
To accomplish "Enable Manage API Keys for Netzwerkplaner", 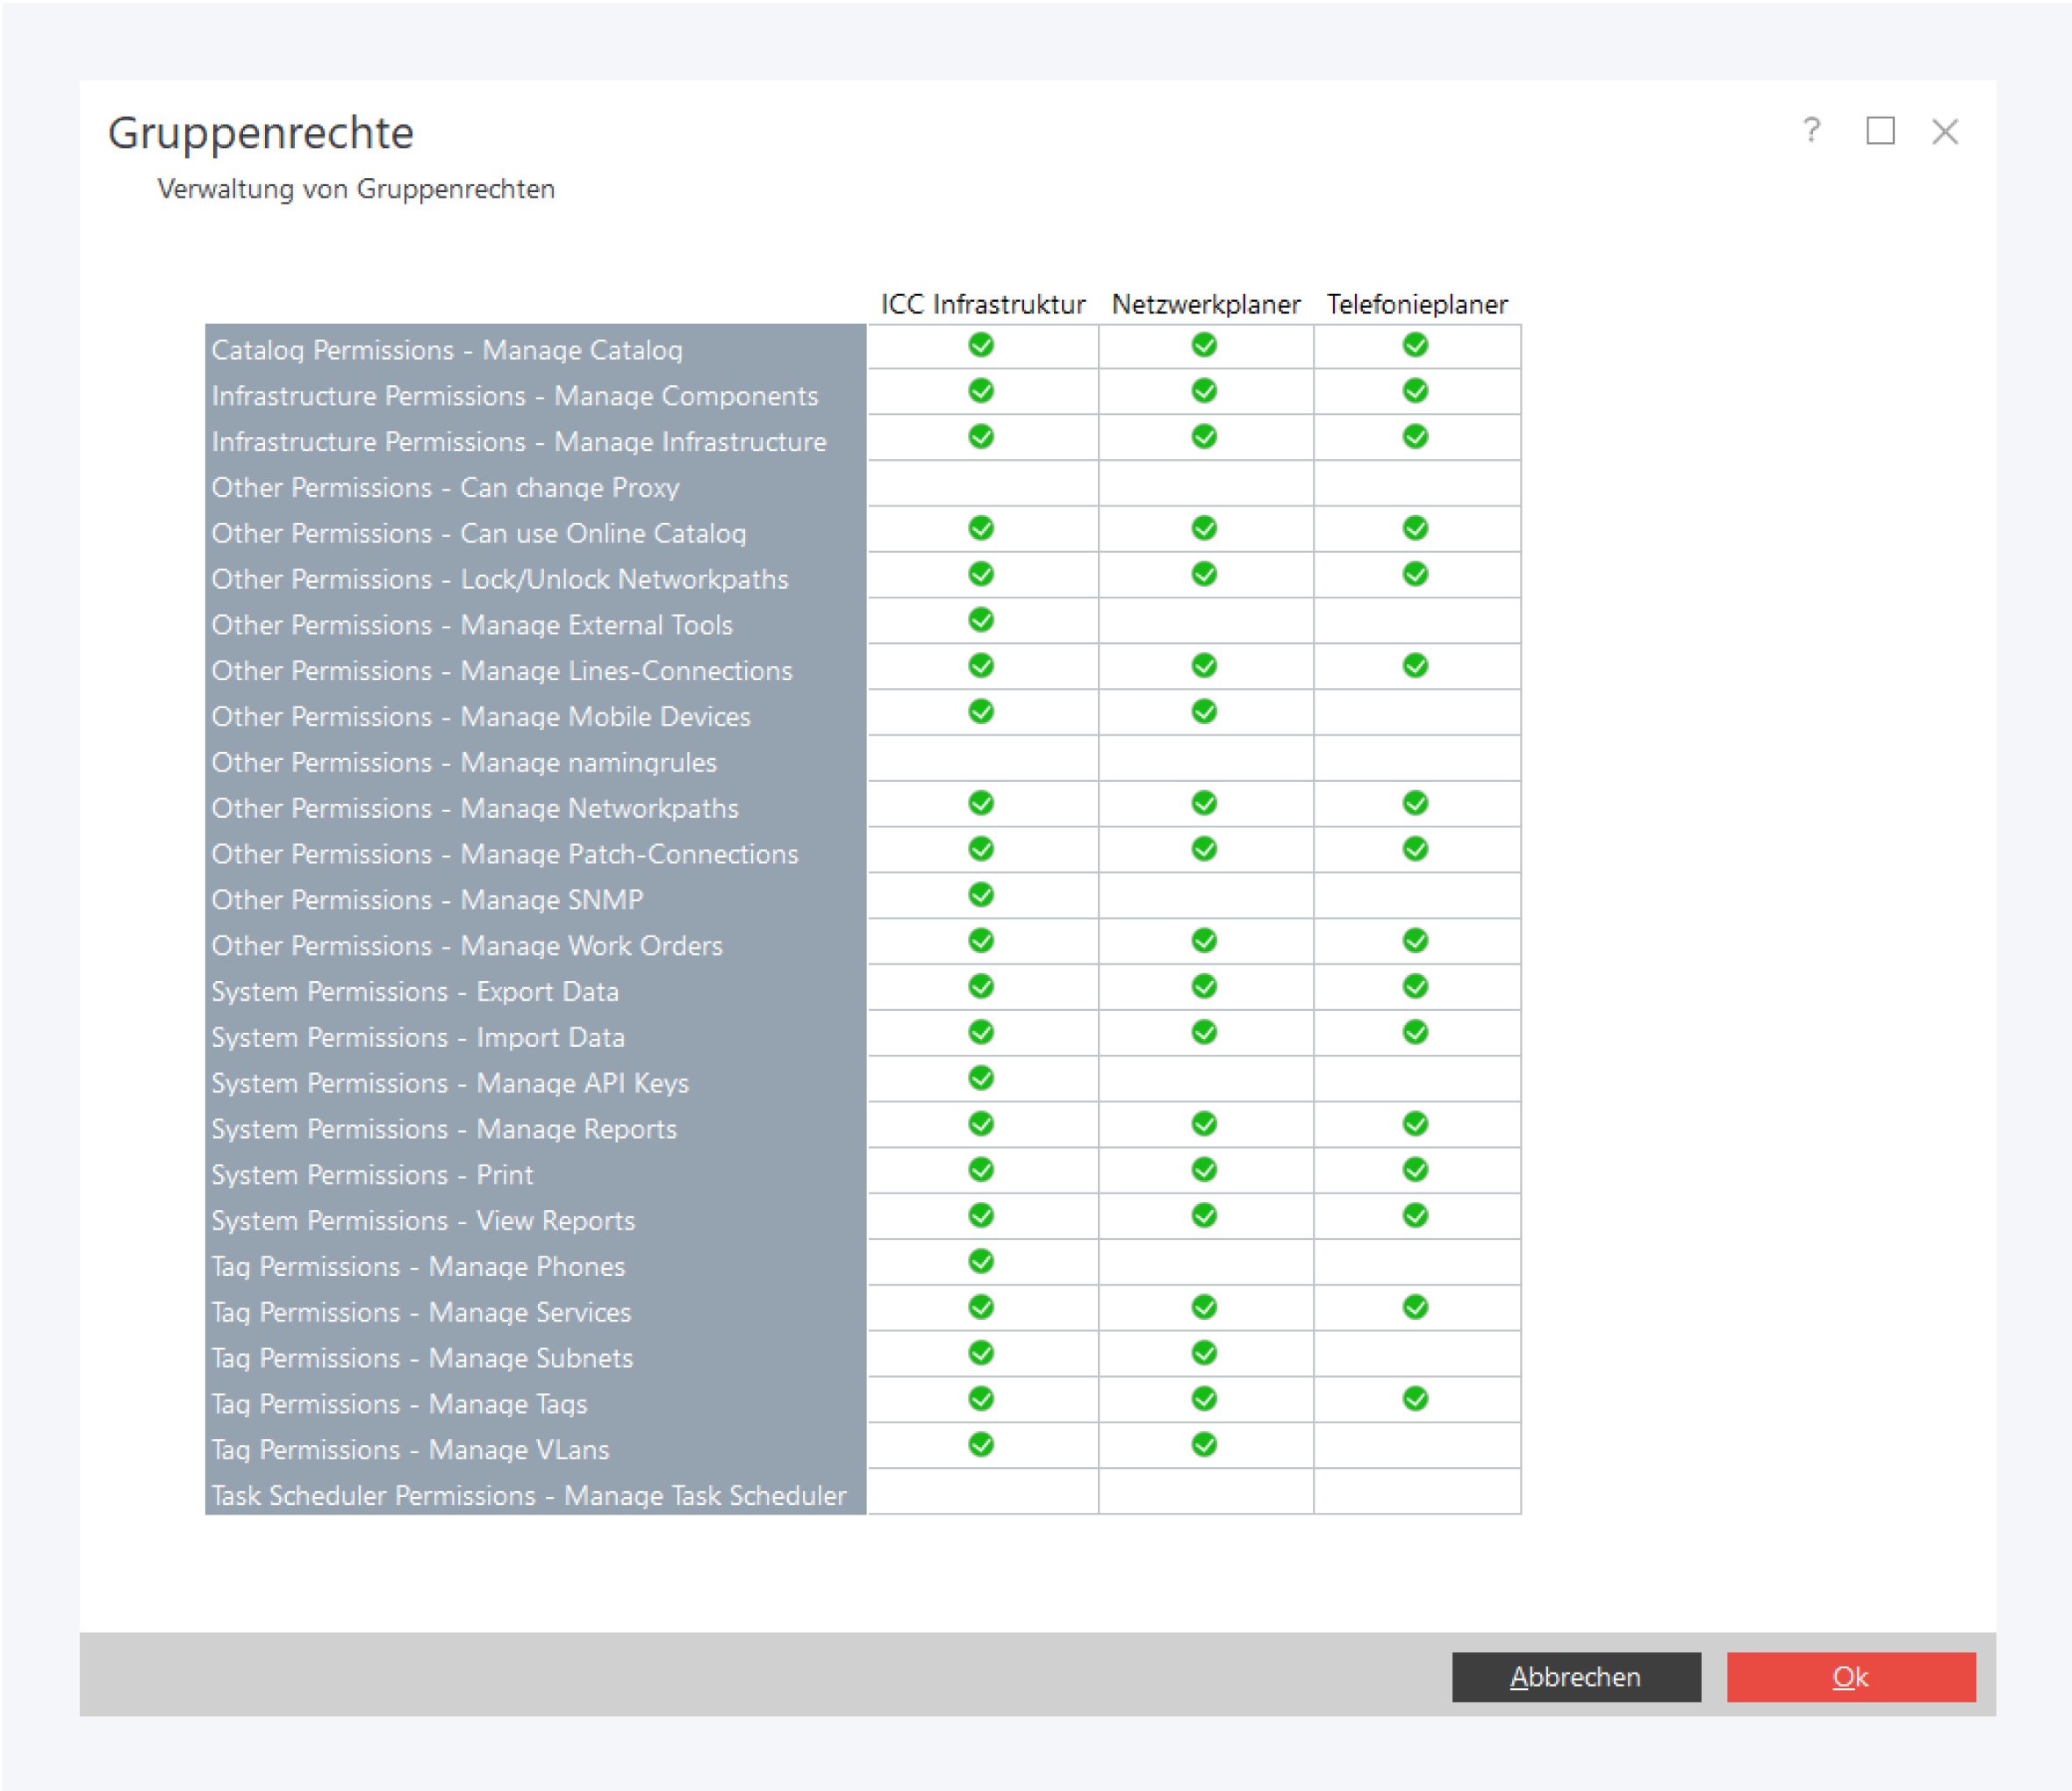I will (1204, 1079).
